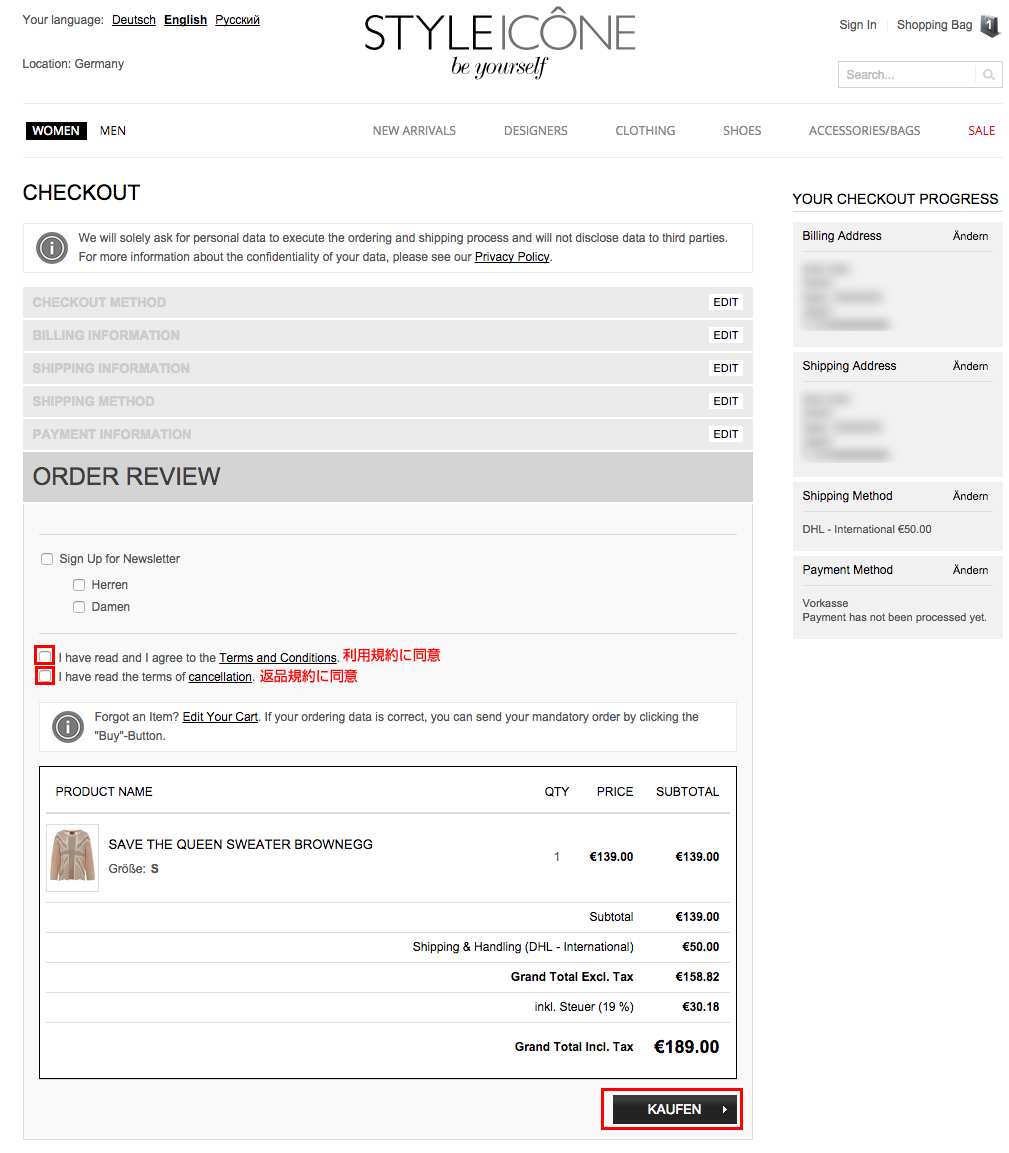Click the search magnifier icon
This screenshot has height=1153, width=1009.
click(x=988, y=75)
